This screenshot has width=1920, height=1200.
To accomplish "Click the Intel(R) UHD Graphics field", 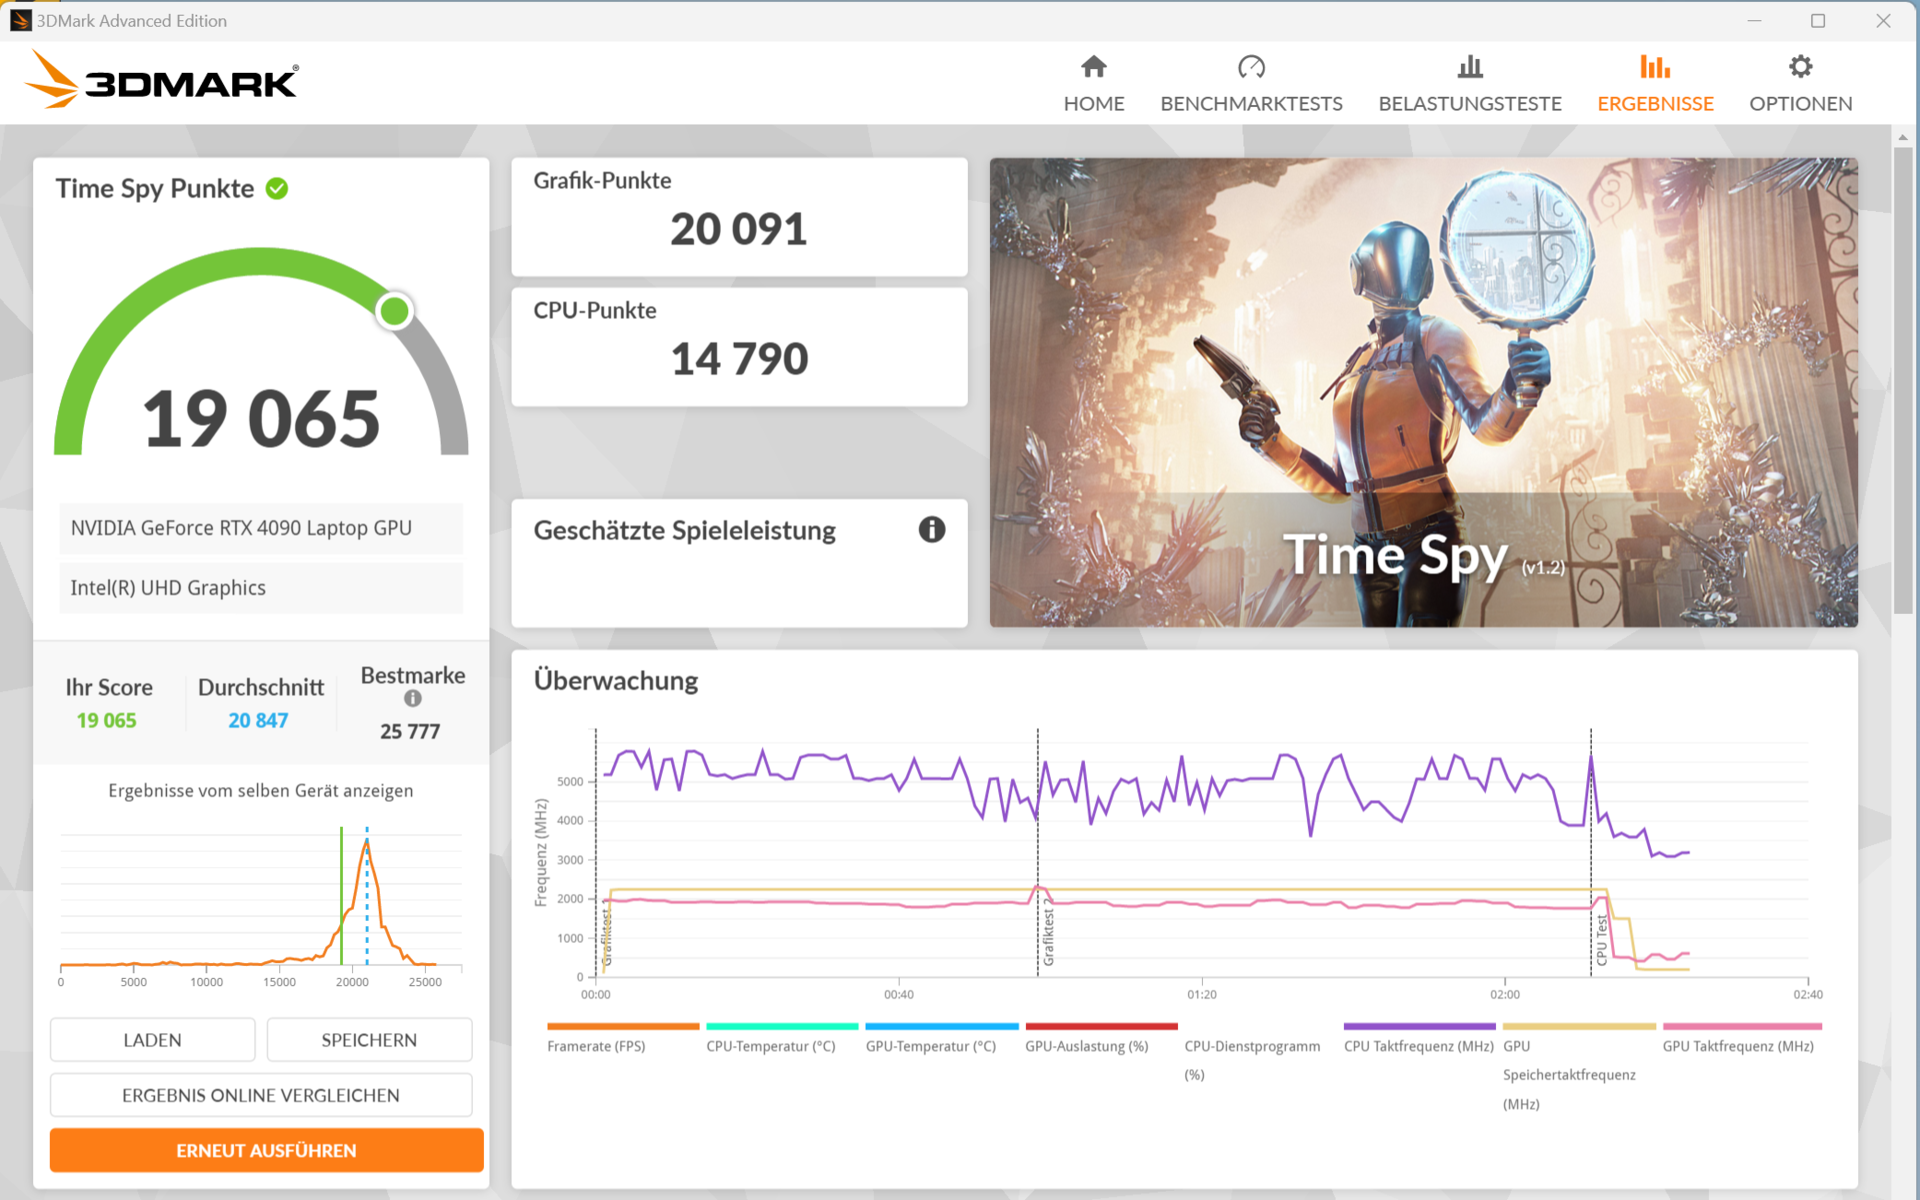I will (261, 588).
